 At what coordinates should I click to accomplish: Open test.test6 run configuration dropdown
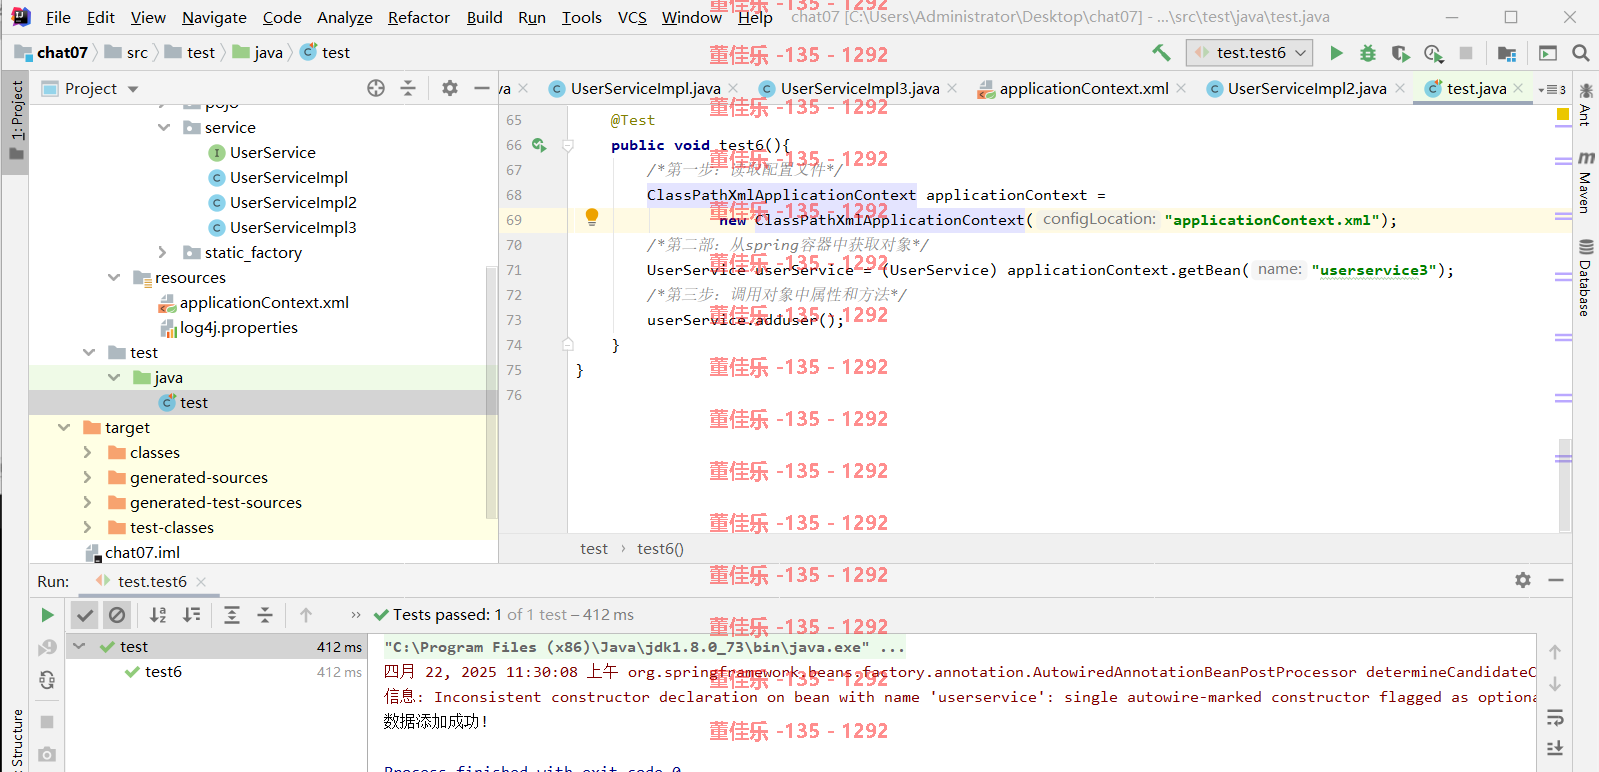click(x=1250, y=53)
